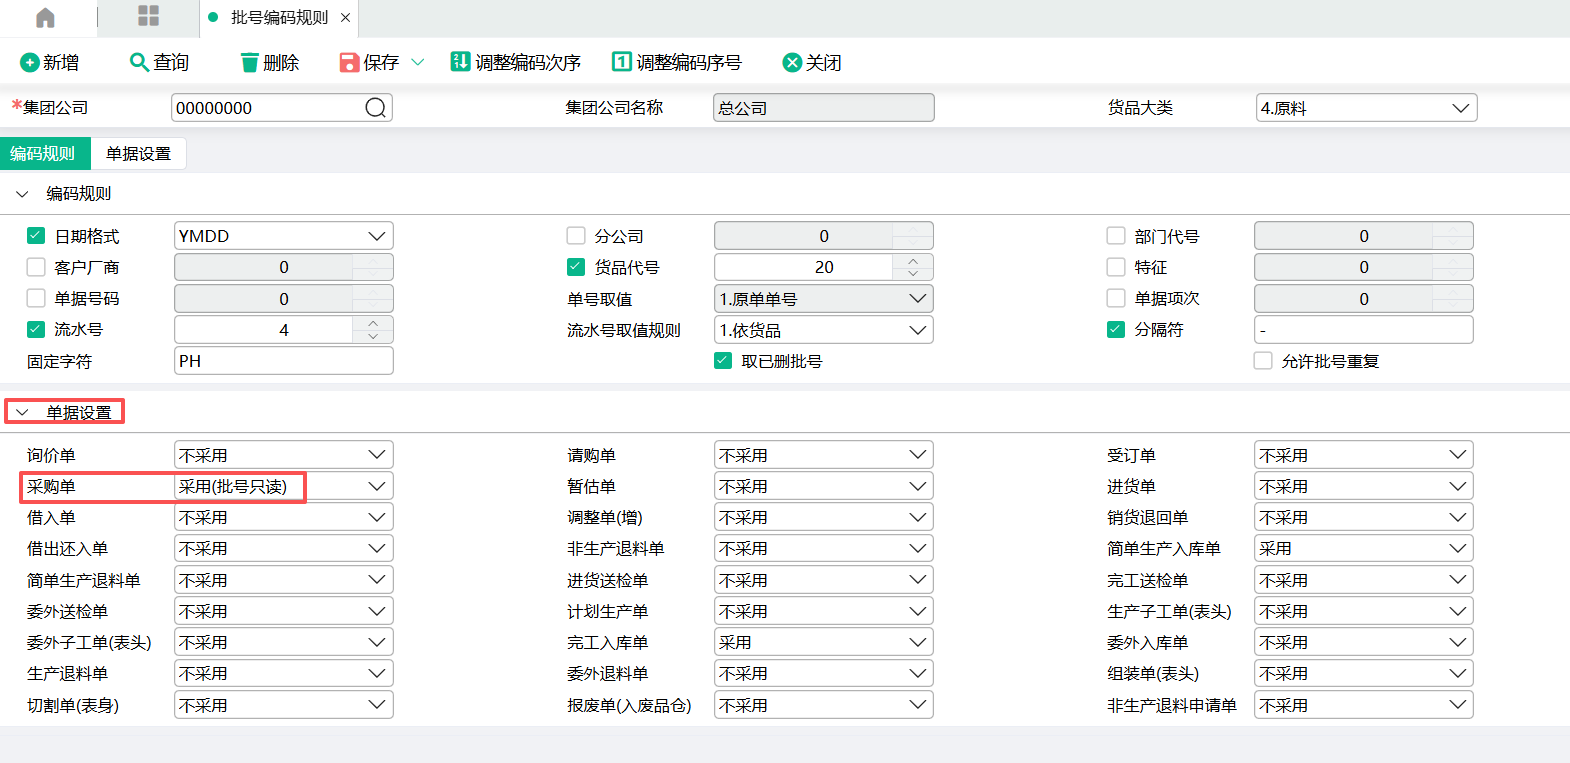The height and width of the screenshot is (763, 1570).
Task: Click the 固定字符 input field
Action: [x=283, y=361]
